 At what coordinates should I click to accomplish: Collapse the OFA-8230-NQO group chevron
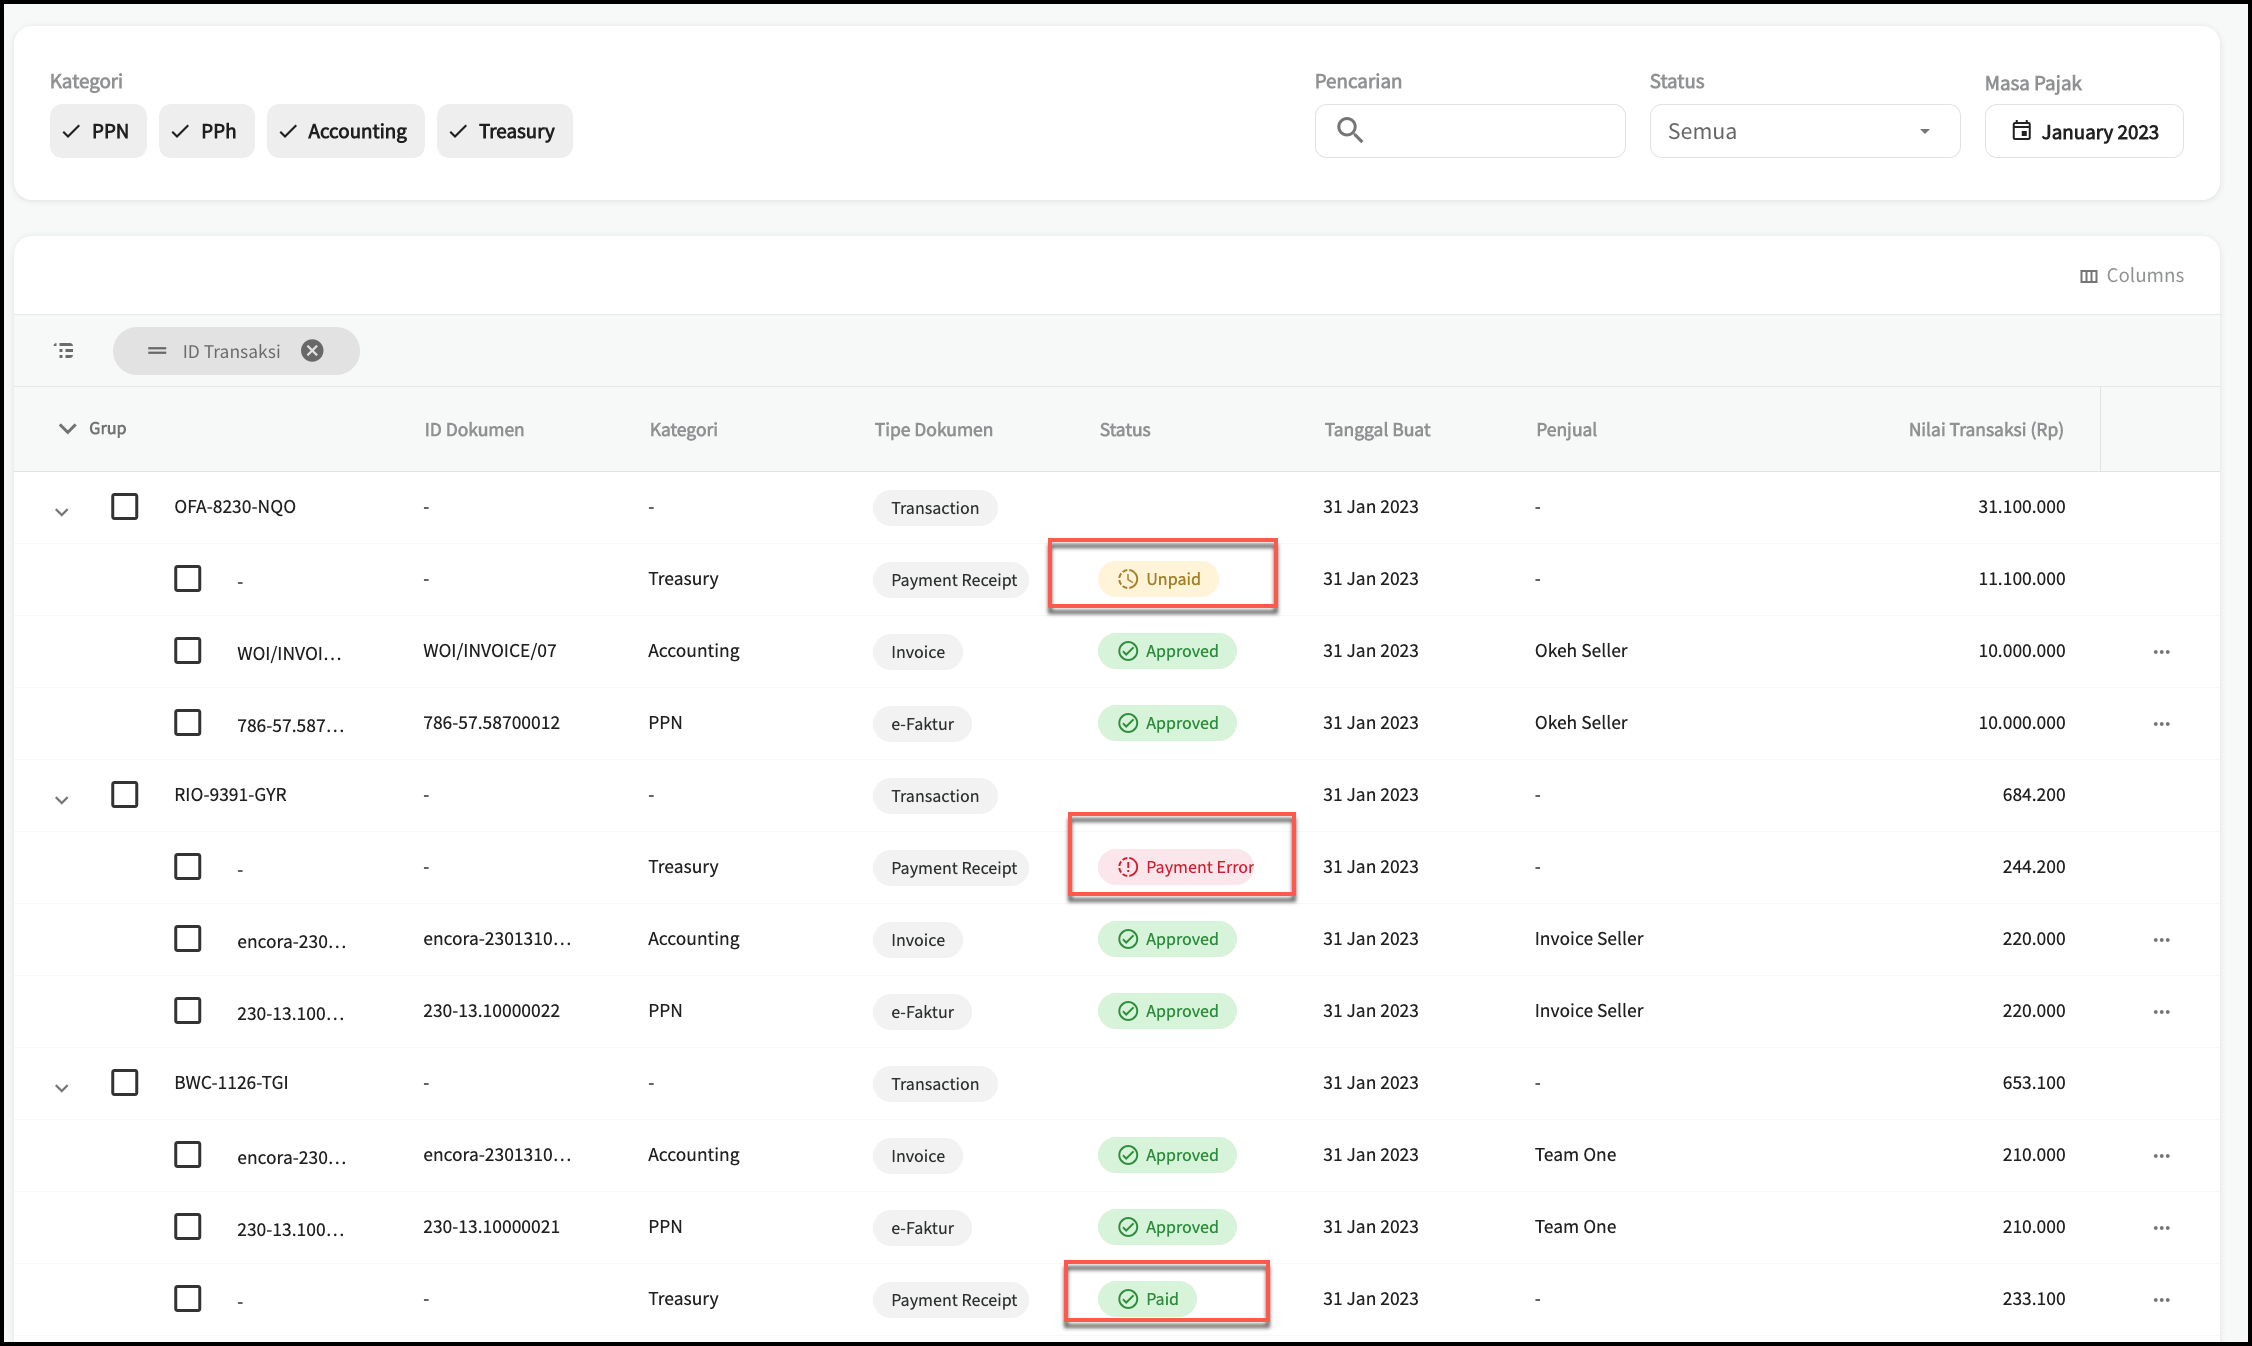[x=62, y=512]
